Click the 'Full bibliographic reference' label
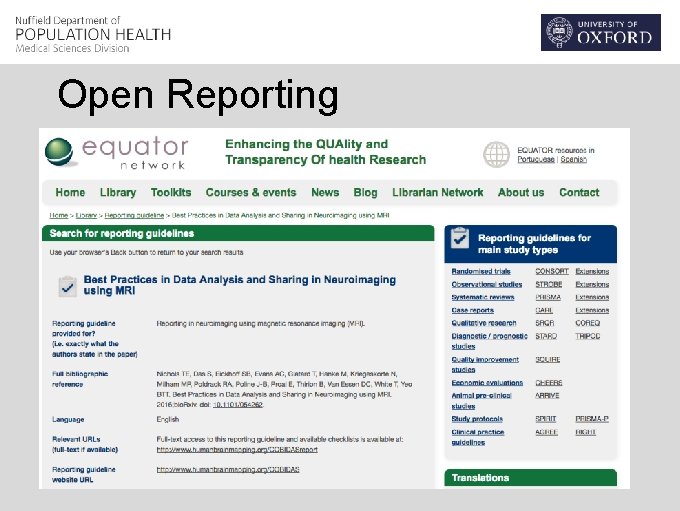The image size is (680, 511). coord(80,379)
